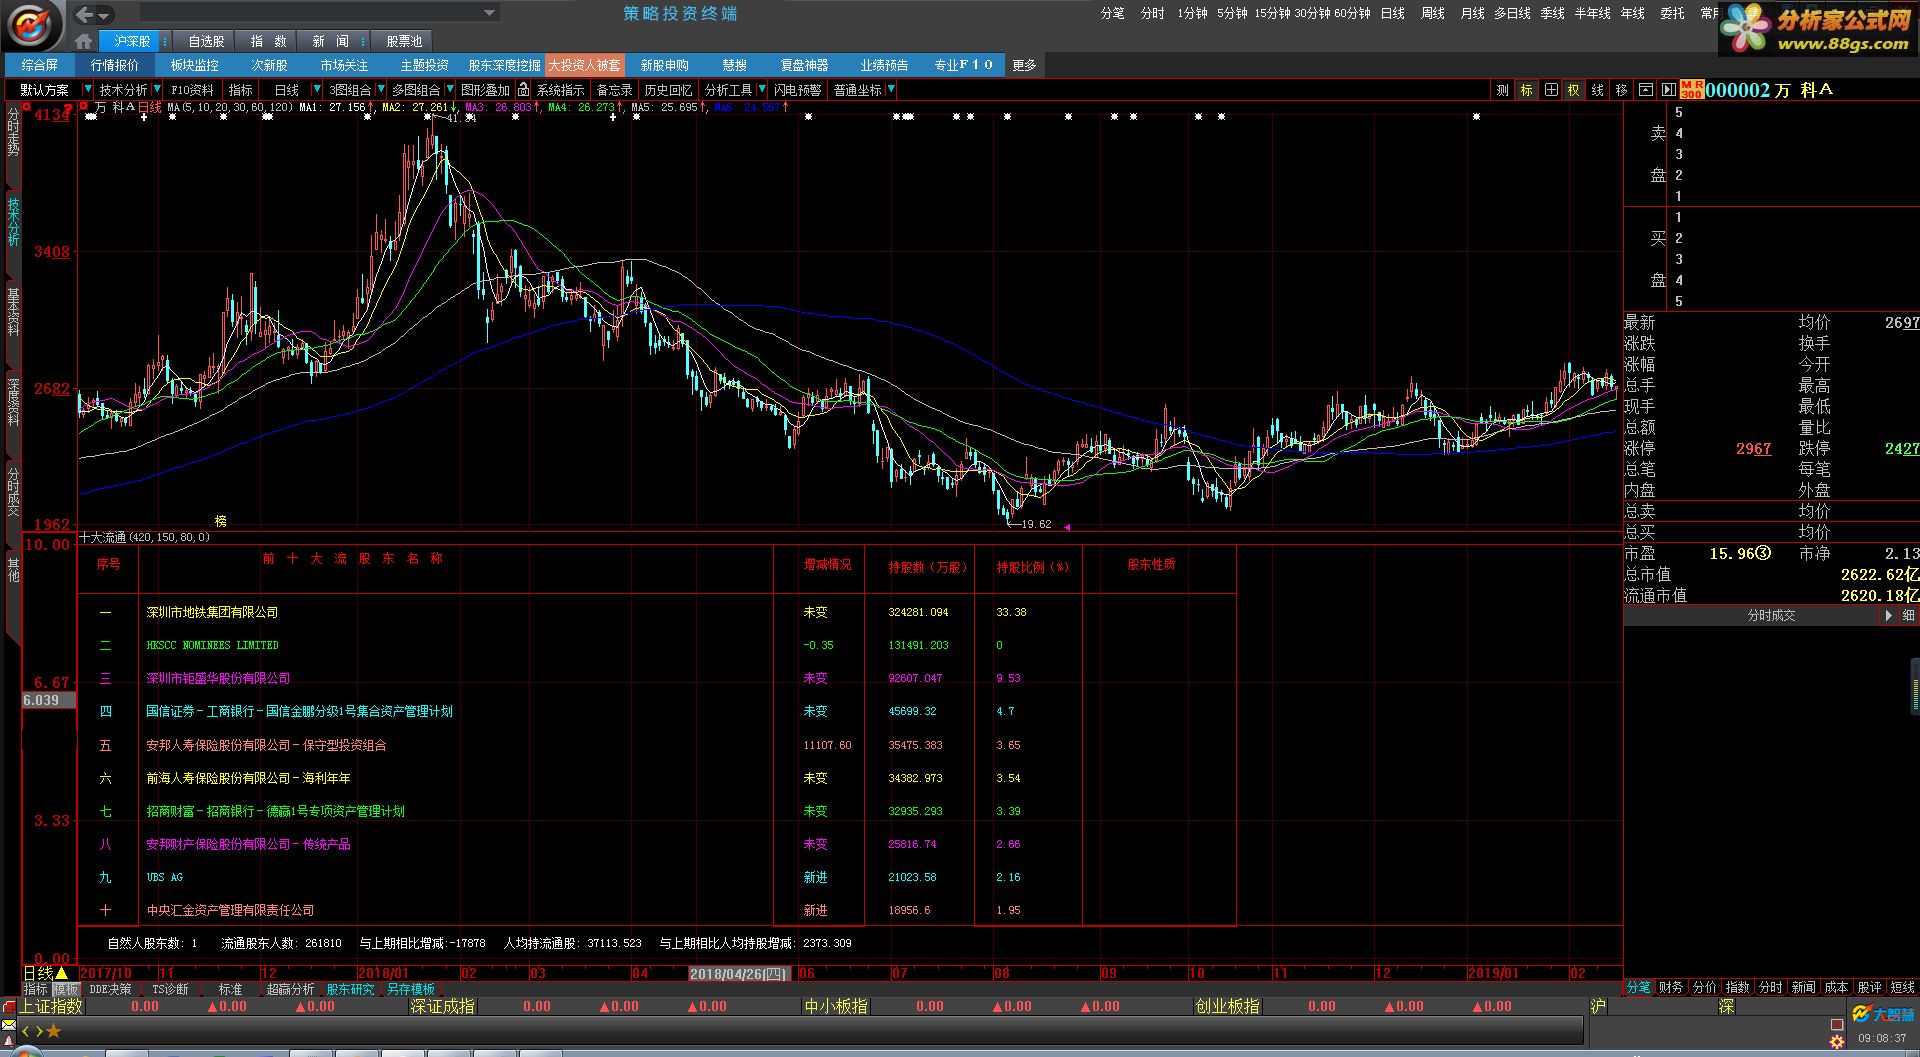Image resolution: width=1920 pixels, height=1057 pixels.
Task: Toggle the 标 marker button
Action: 1526,90
